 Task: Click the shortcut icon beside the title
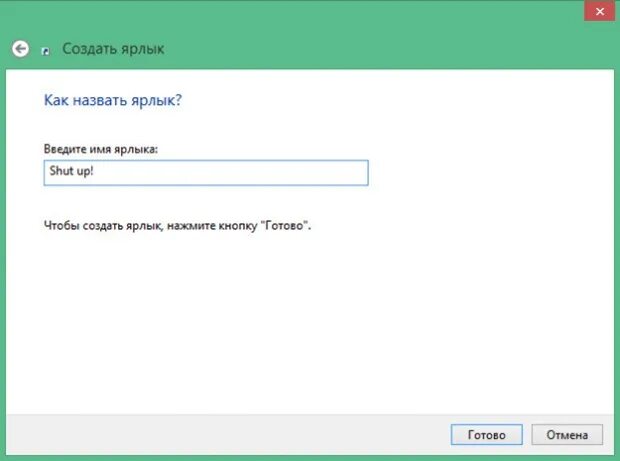(46, 51)
